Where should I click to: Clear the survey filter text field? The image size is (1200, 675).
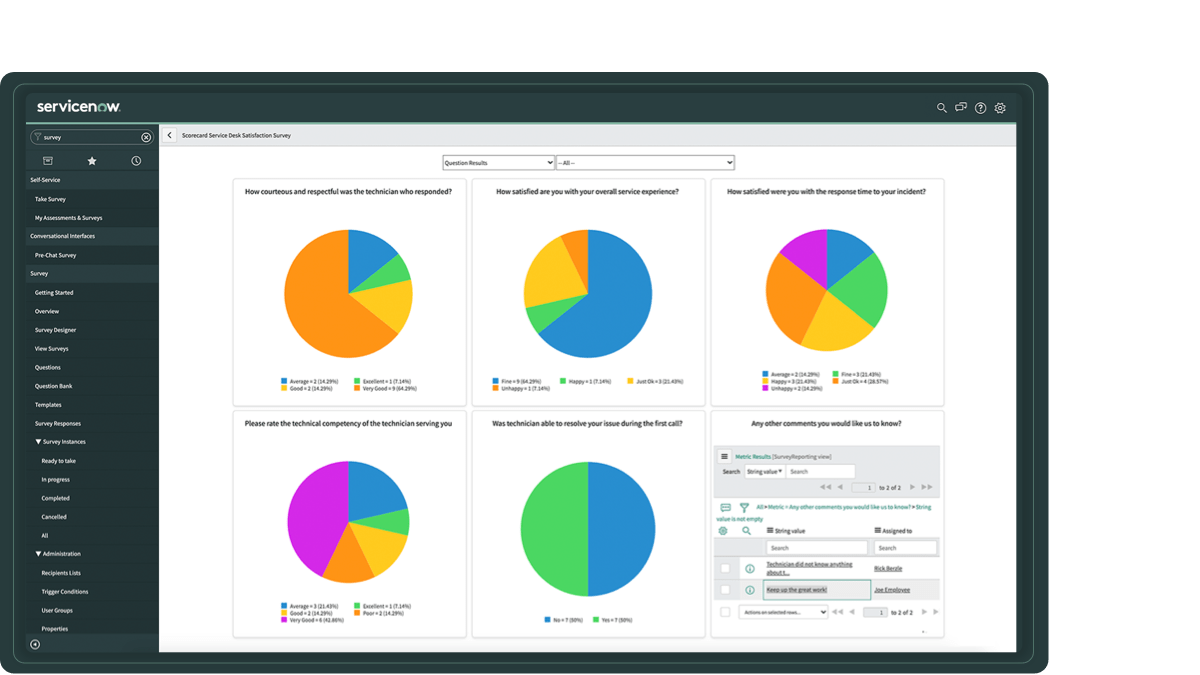146,137
